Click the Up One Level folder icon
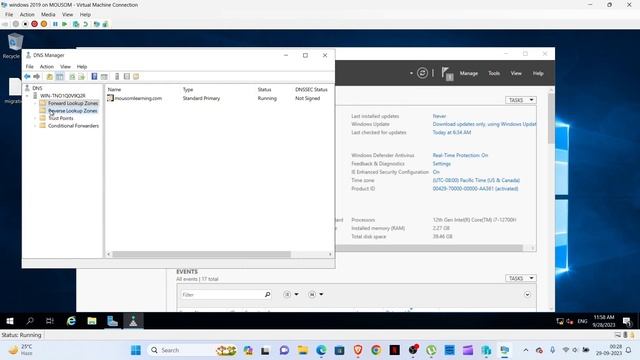 [x=50, y=76]
